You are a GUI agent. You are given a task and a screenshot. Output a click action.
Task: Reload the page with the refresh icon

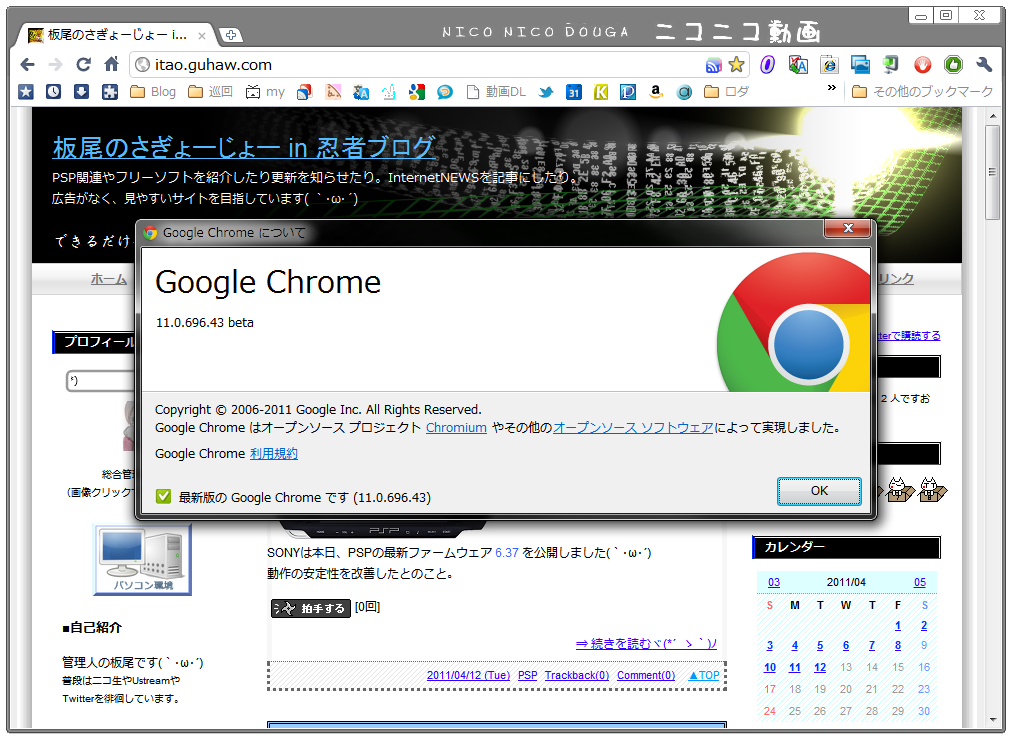click(83, 65)
